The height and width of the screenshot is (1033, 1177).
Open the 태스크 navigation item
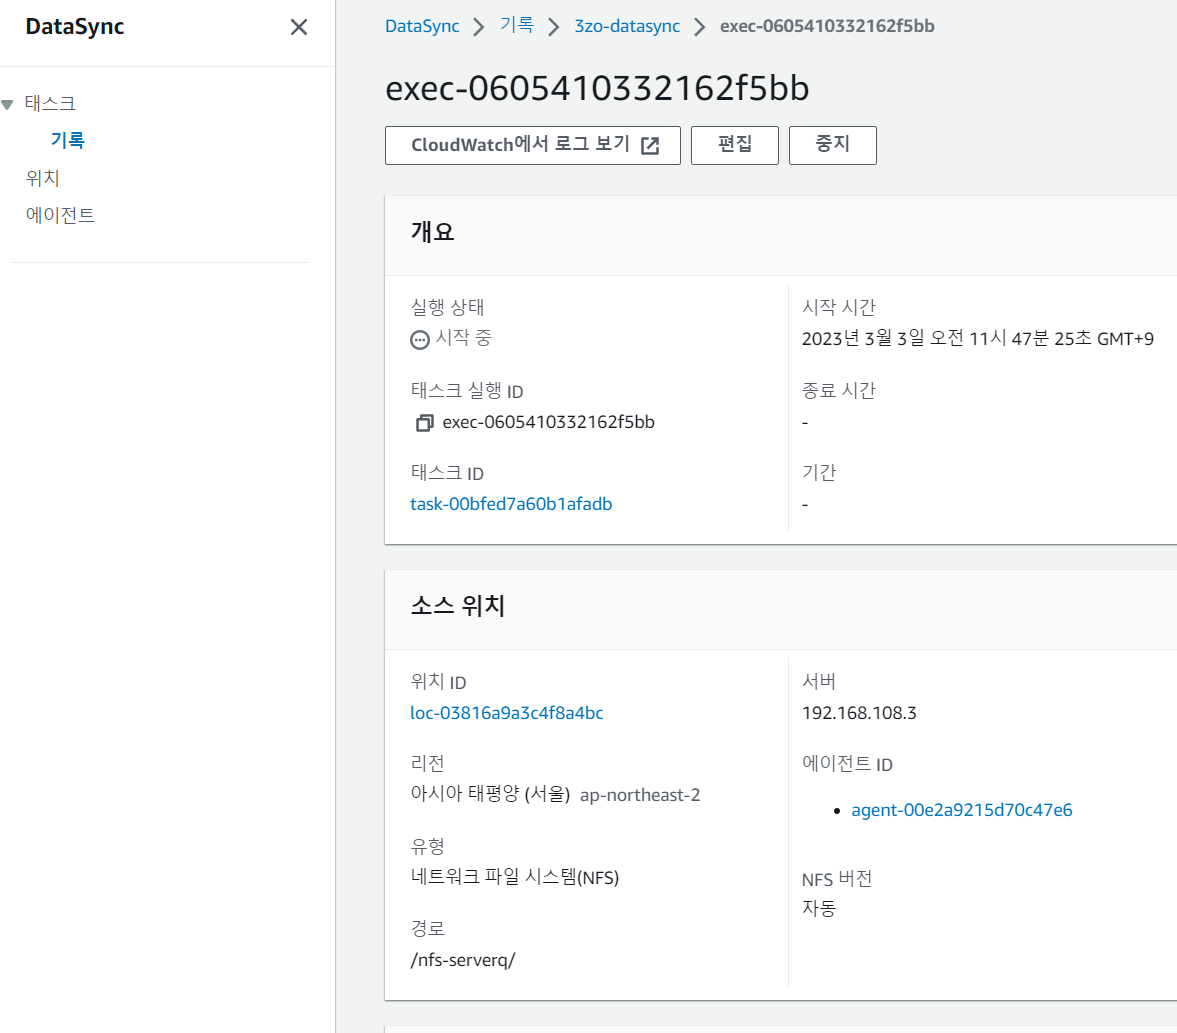[50, 104]
